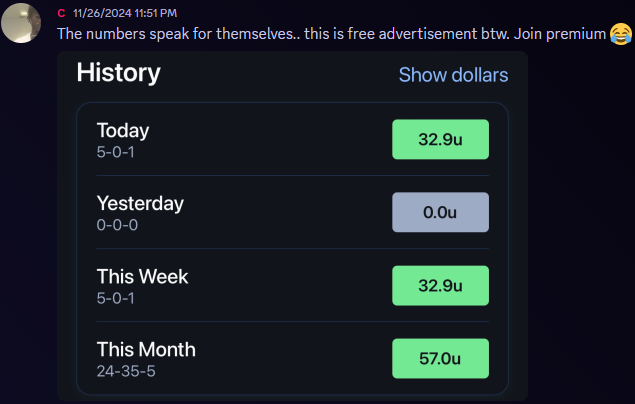
Task: Select the 'This Week' history row label
Action: [x=143, y=277]
